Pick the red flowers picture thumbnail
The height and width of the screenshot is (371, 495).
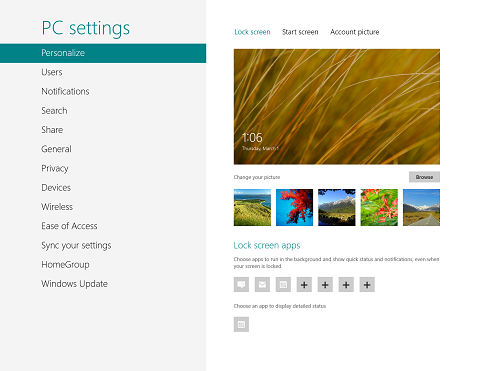coord(379,207)
